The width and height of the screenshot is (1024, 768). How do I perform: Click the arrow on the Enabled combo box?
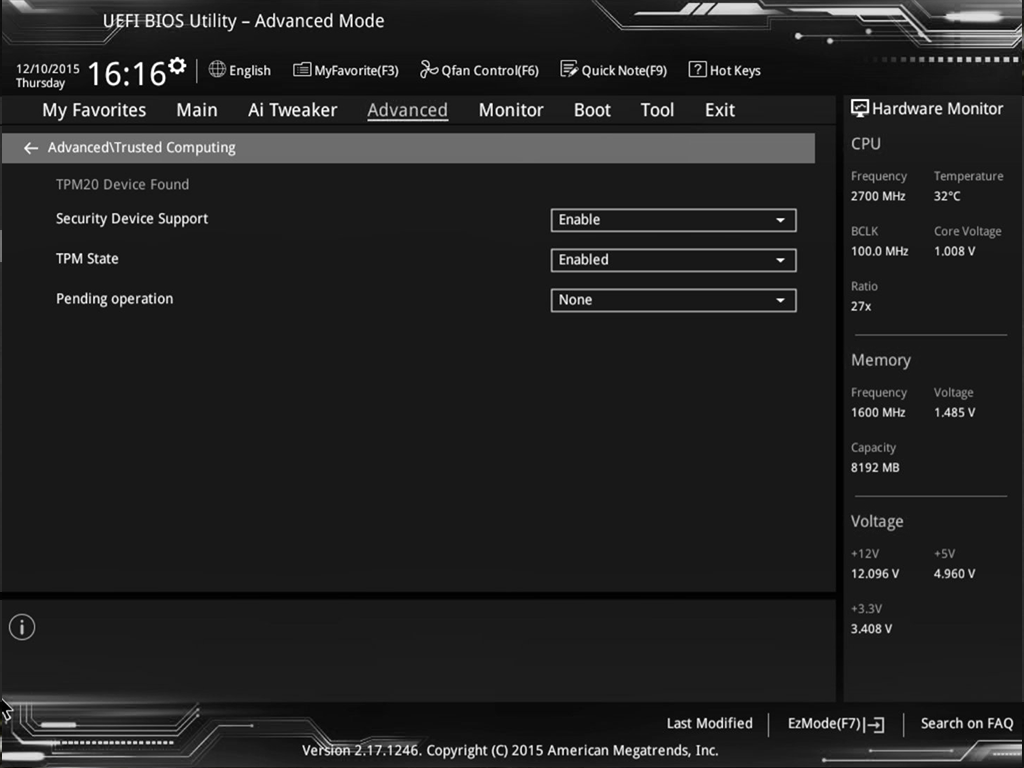tap(780, 260)
